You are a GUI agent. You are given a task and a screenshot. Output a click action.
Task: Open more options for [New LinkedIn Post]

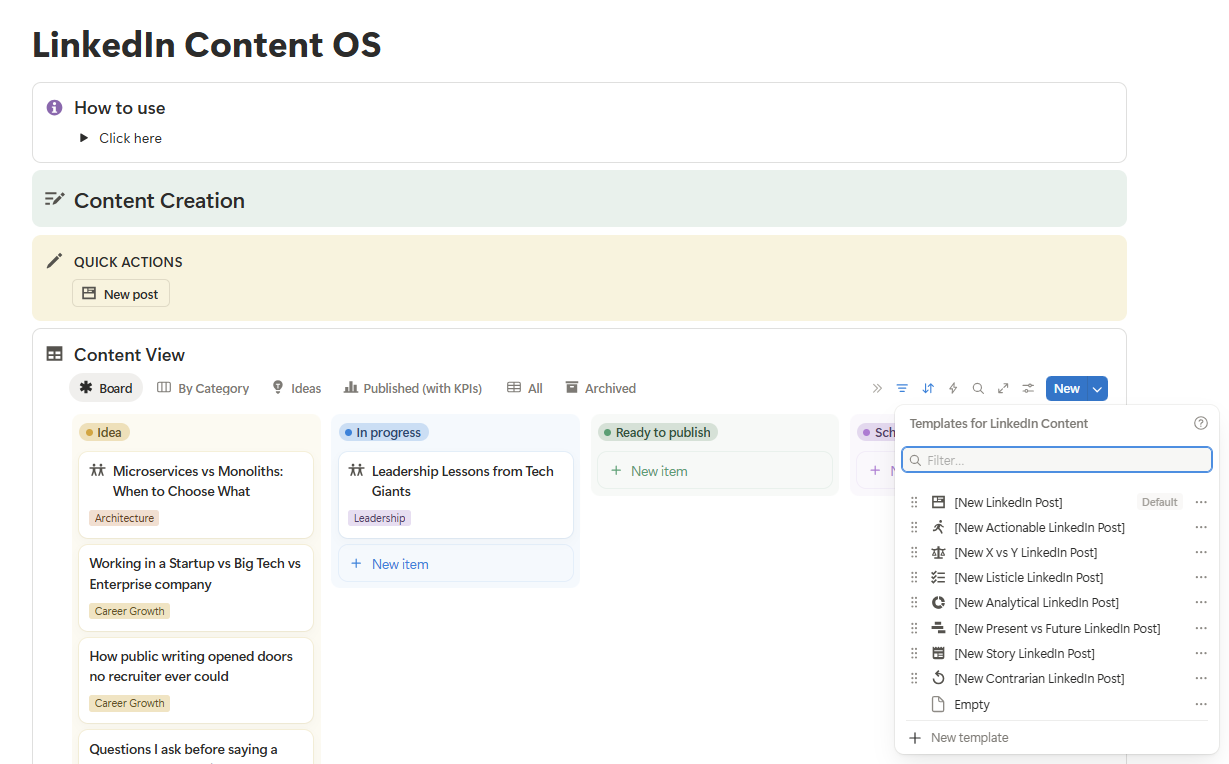tap(1201, 502)
